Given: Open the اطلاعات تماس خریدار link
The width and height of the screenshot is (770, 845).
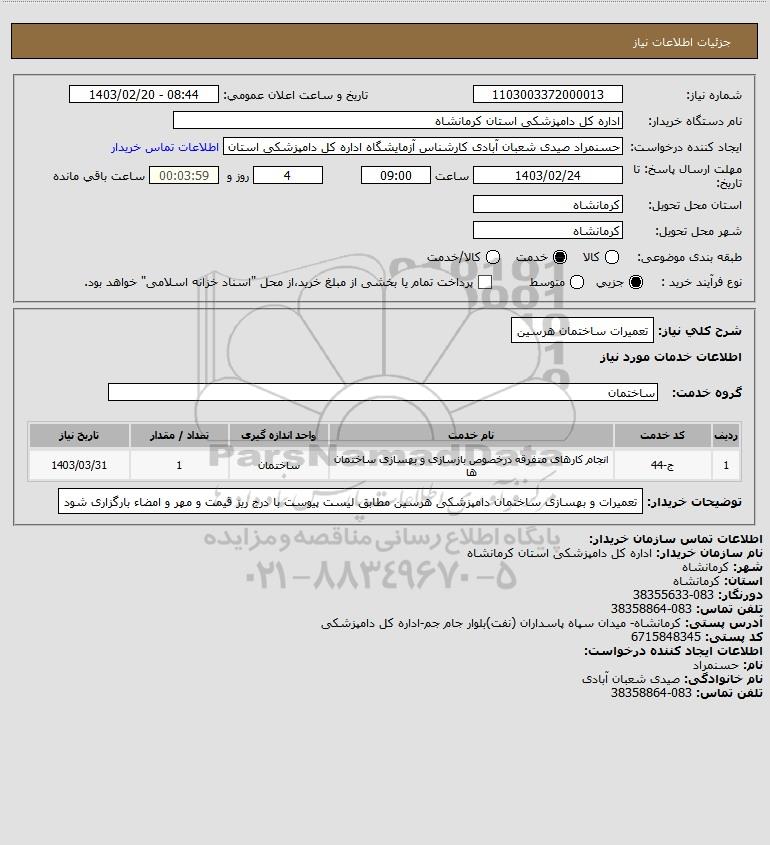Looking at the screenshot, I should pos(165,147).
